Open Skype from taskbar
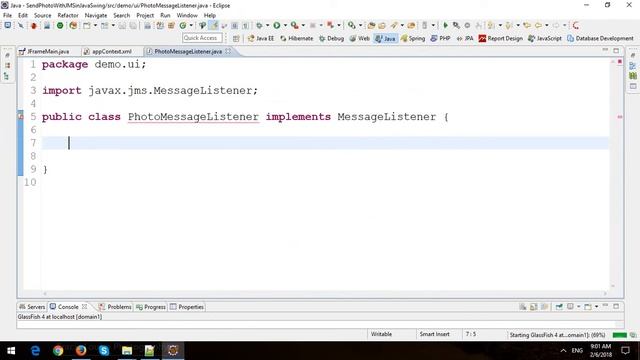Image resolution: width=640 pixels, height=360 pixels. click(x=104, y=350)
